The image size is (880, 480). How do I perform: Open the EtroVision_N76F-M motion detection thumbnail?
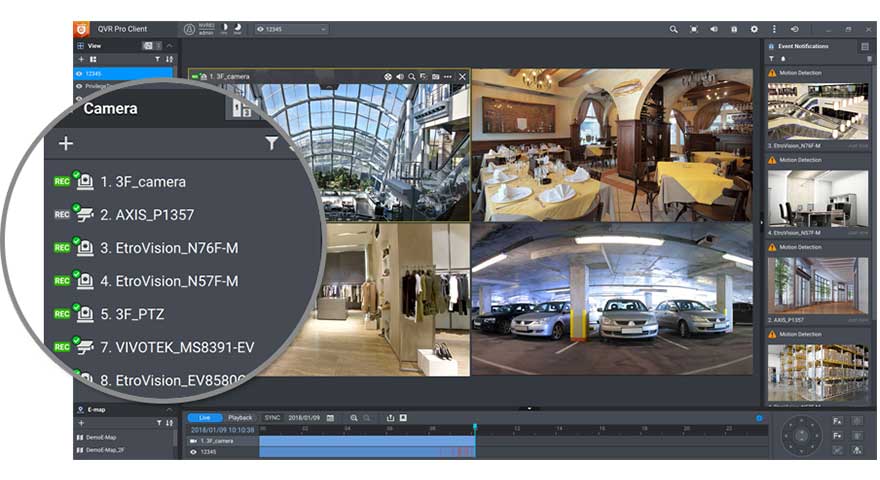point(818,112)
